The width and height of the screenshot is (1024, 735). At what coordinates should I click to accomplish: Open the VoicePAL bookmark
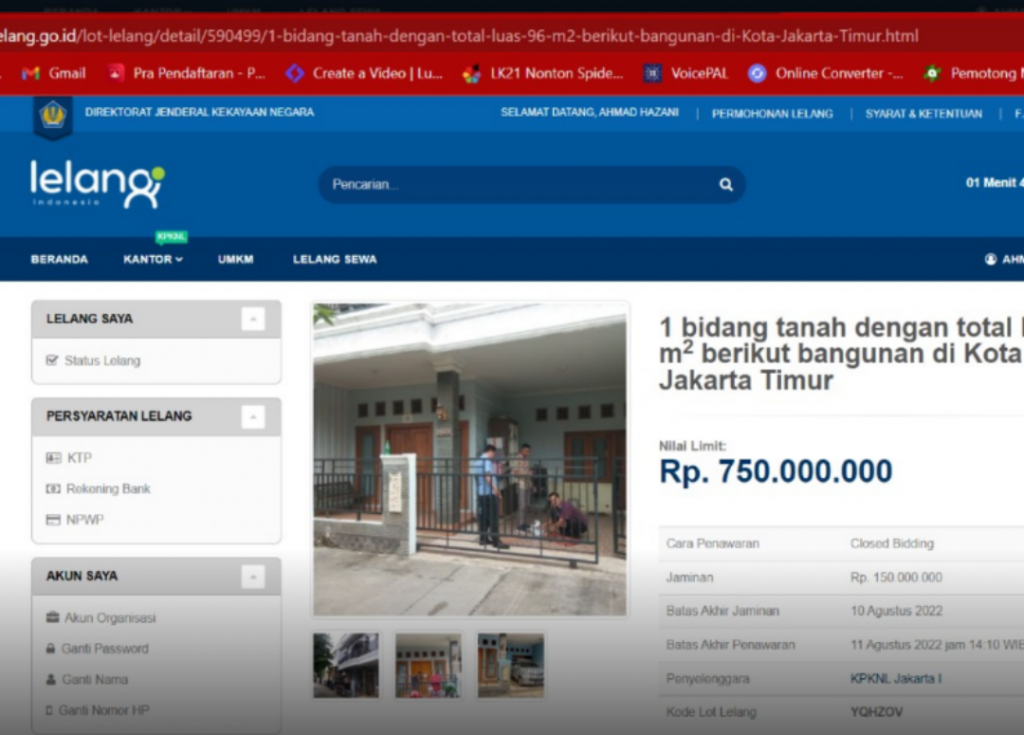point(685,73)
